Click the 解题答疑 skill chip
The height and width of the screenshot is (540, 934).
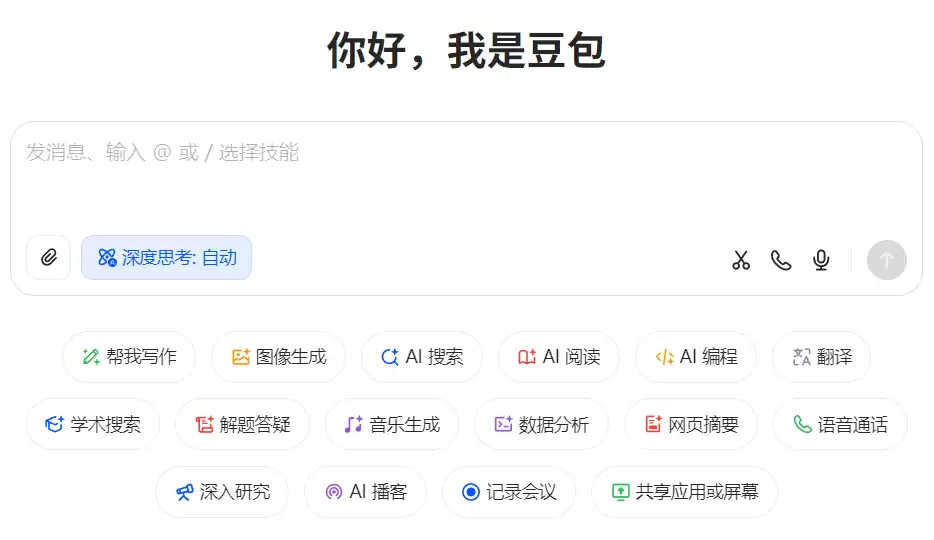[242, 424]
